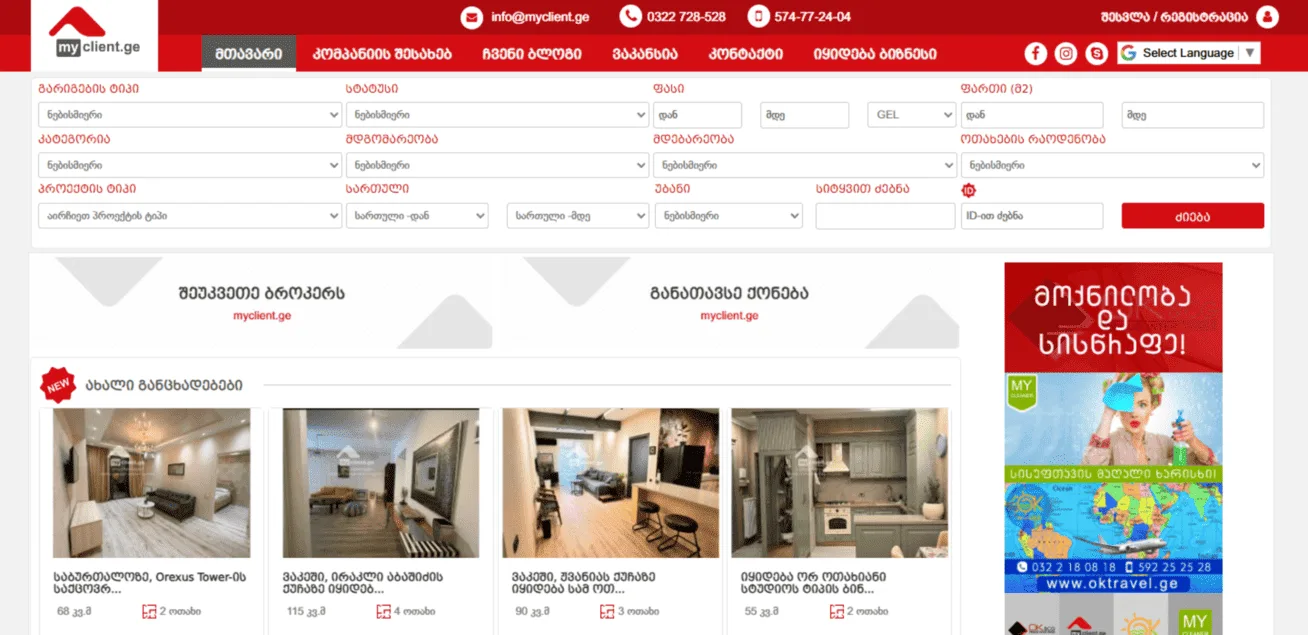Click the red ID badge icon above ID search

[x=968, y=190]
